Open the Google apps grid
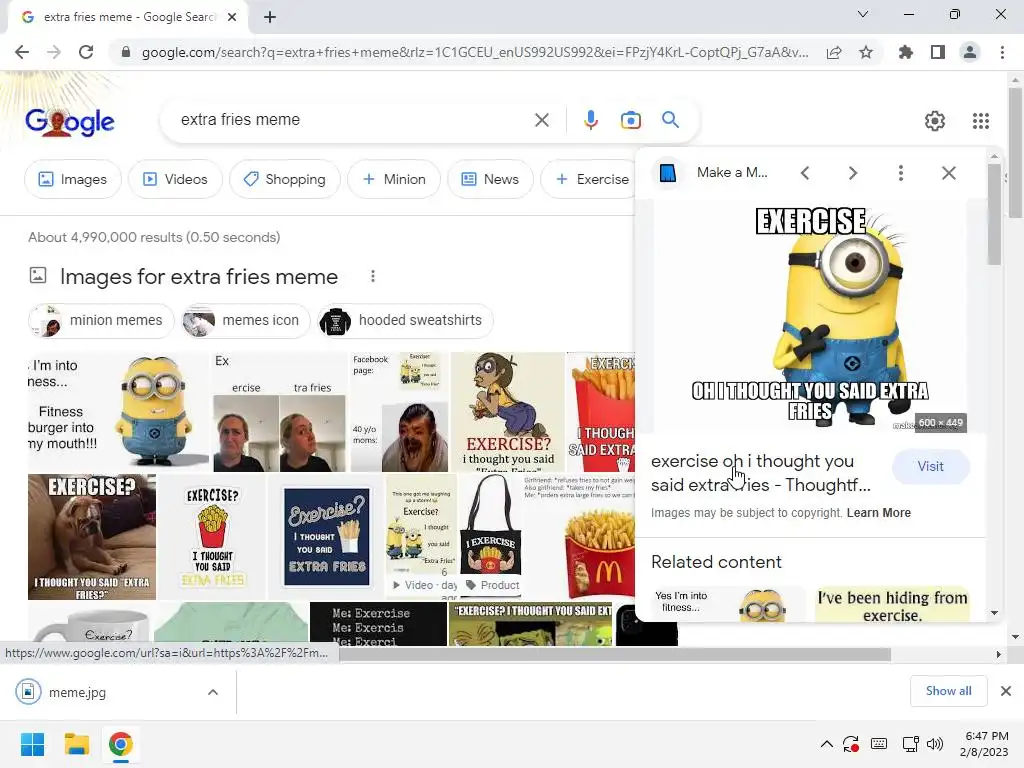Image resolution: width=1024 pixels, height=768 pixels. 981,121
